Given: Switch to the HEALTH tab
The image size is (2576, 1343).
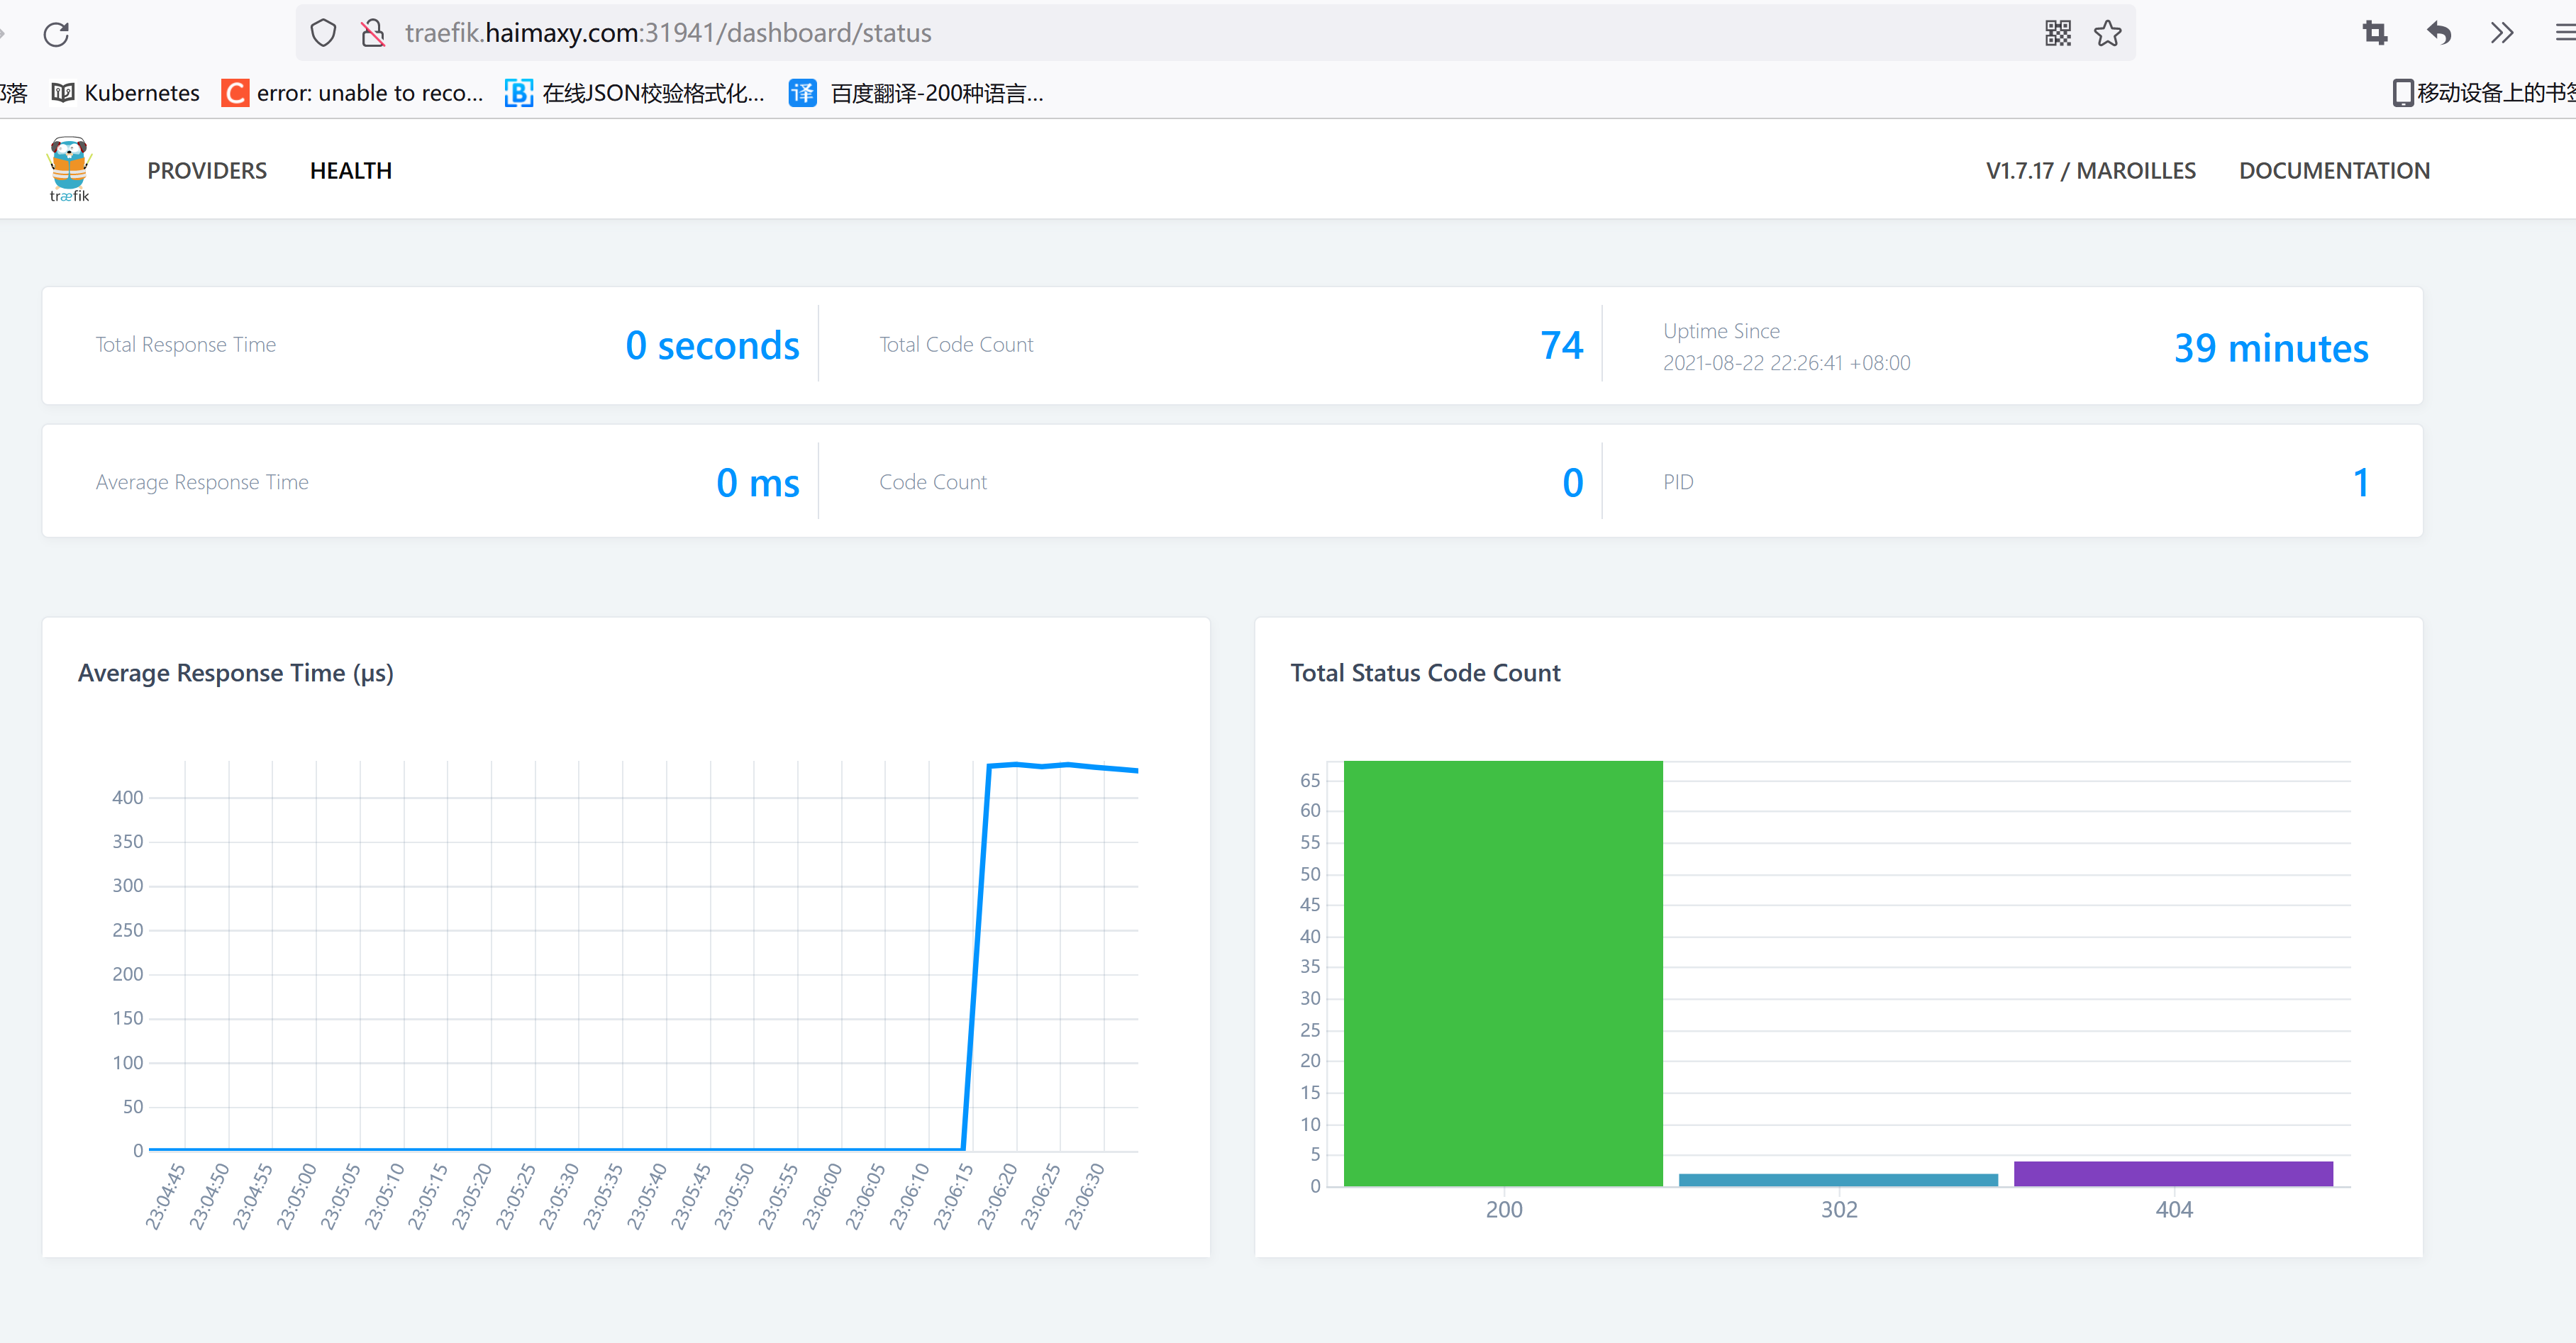Looking at the screenshot, I should (351, 171).
